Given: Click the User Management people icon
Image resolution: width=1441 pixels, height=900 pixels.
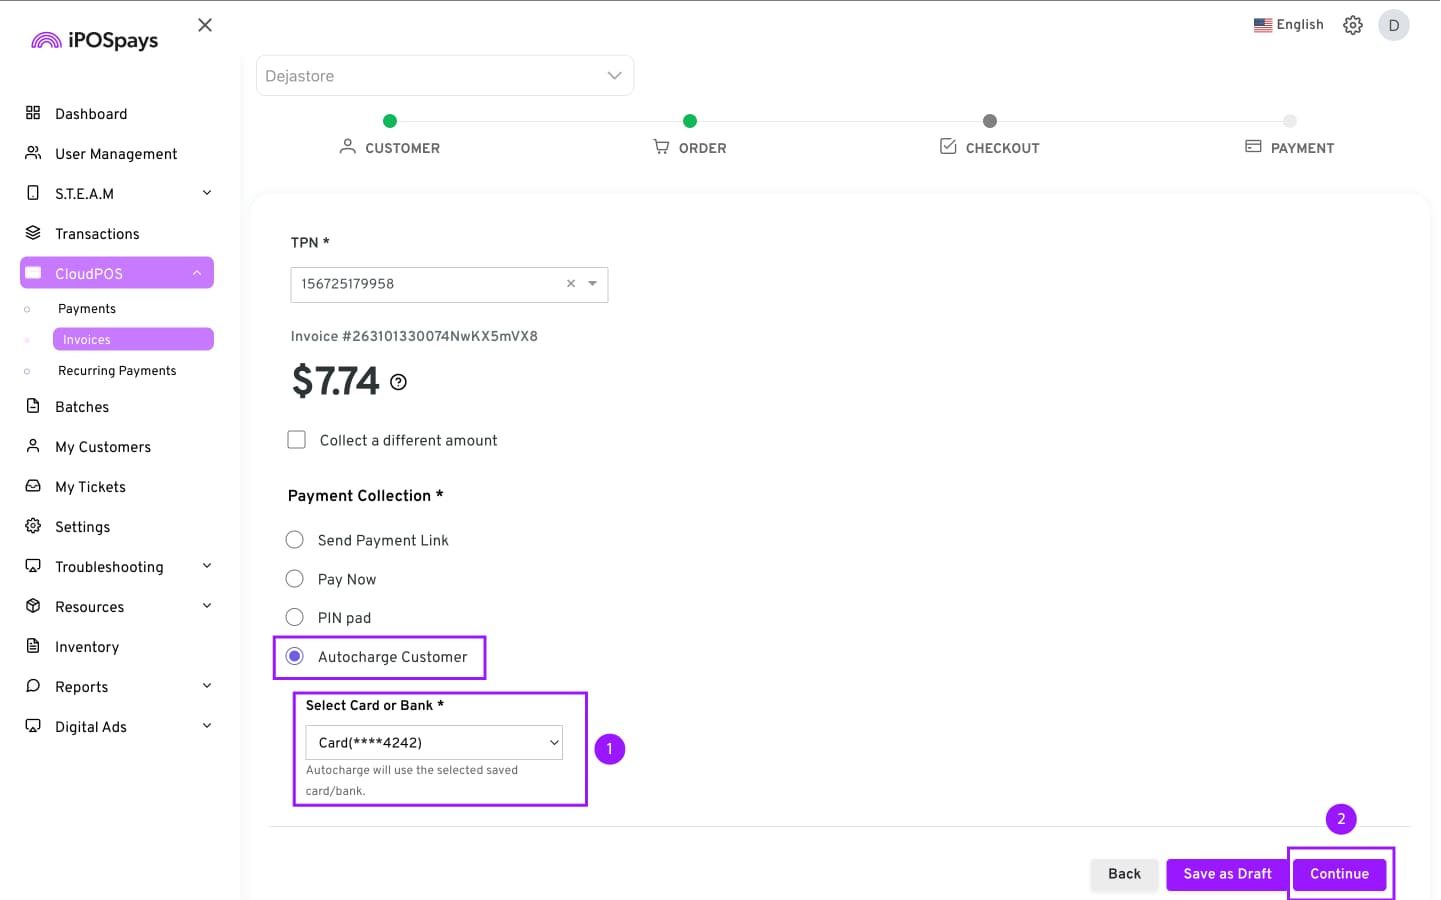Looking at the screenshot, I should click(x=33, y=153).
